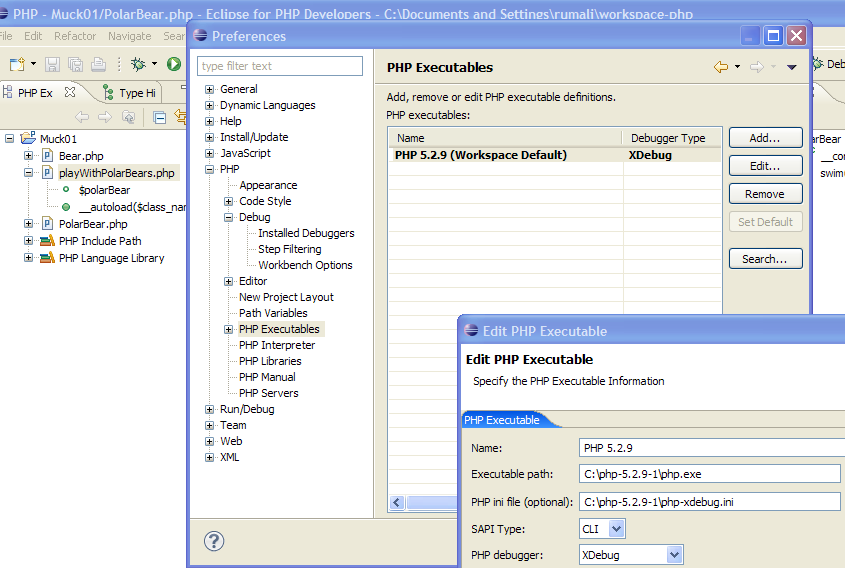Click the Executable path field
The height and width of the screenshot is (568, 845).
pyautogui.click(x=709, y=474)
